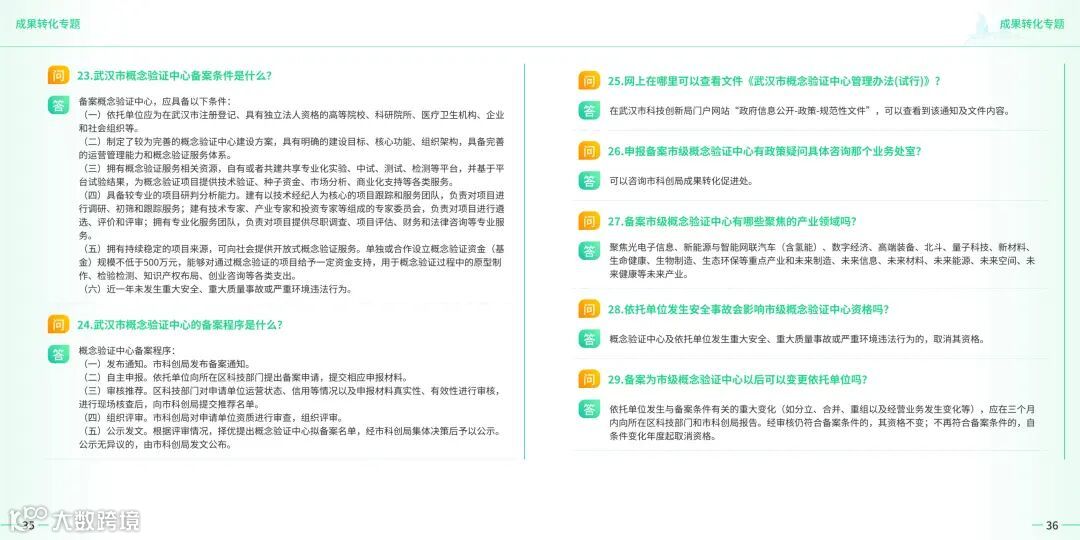Click the line '备案概念验证中心，应具备以下条件:'
1080x540 pixels.
tap(154, 101)
